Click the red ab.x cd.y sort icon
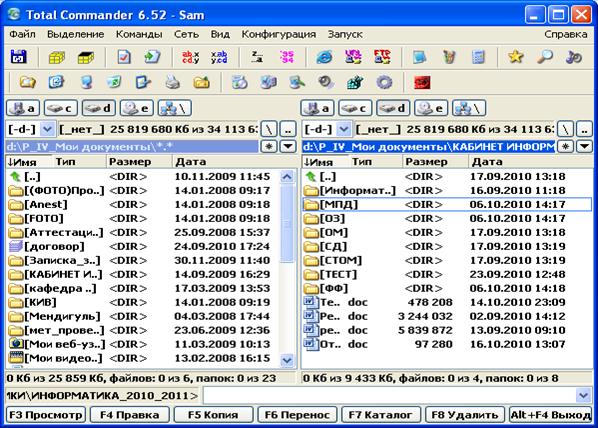Screen dimensions: 598x428 tap(190, 57)
